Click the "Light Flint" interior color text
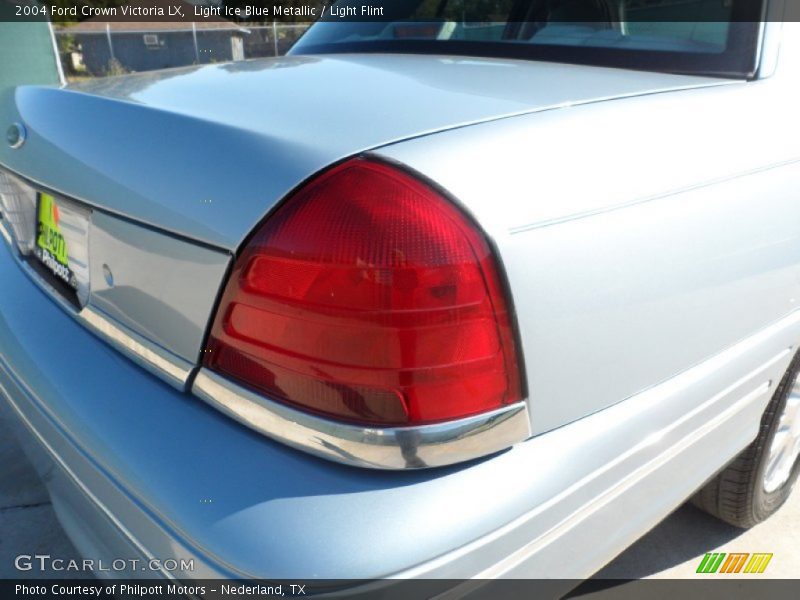The image size is (800, 600). [x=357, y=11]
